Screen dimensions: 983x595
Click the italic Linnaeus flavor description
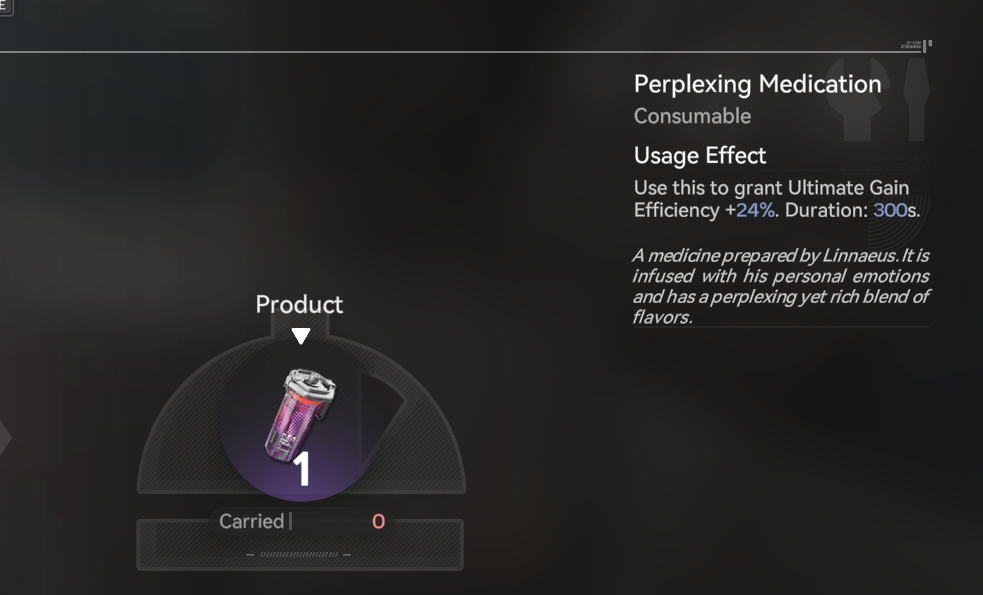pos(781,286)
